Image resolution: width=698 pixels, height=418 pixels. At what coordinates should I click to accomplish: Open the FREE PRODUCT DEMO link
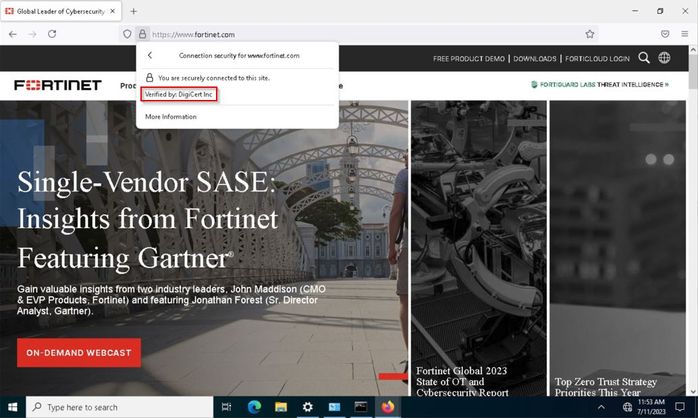(470, 59)
